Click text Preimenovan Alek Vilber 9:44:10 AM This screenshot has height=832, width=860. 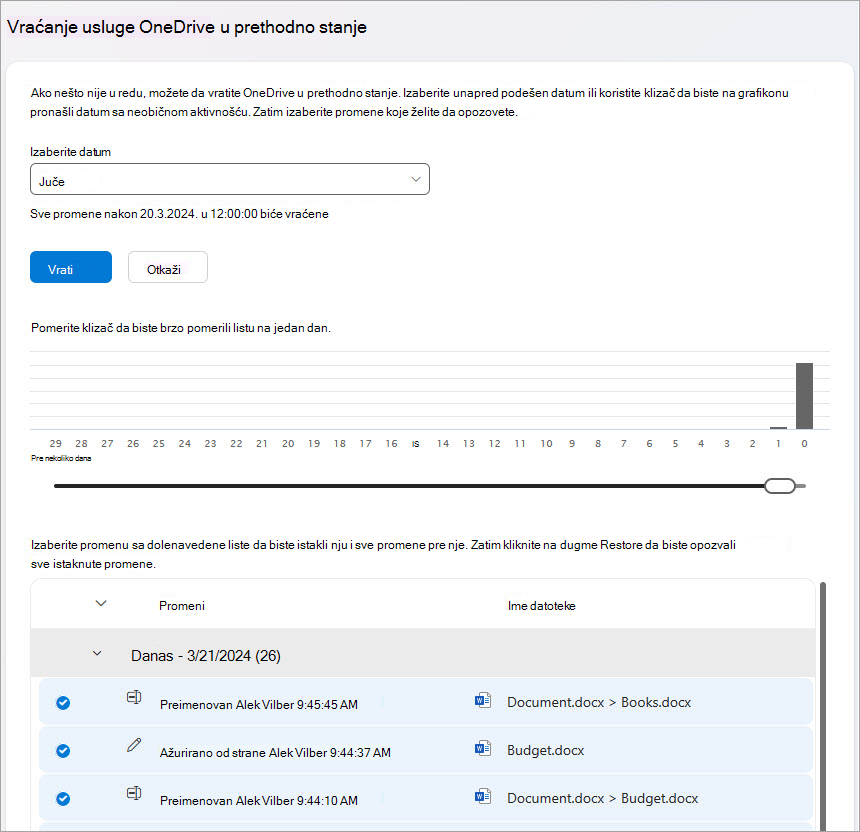(x=259, y=801)
